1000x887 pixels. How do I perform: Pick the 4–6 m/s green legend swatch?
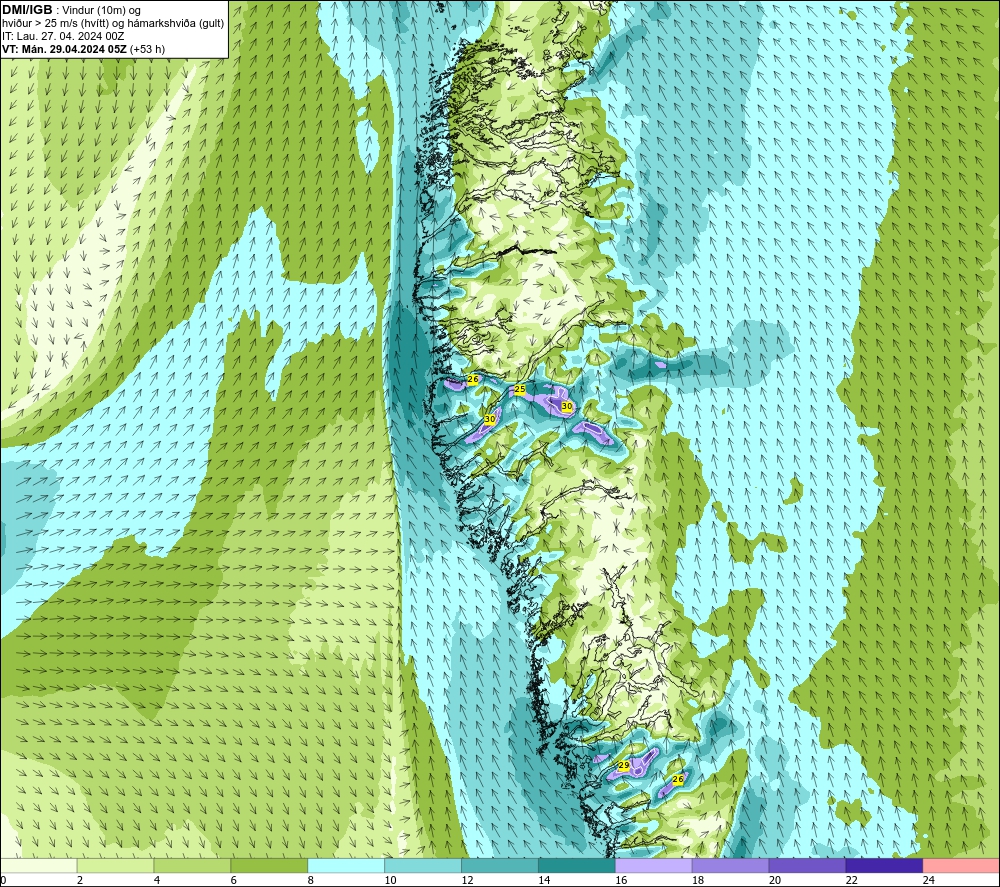192,866
